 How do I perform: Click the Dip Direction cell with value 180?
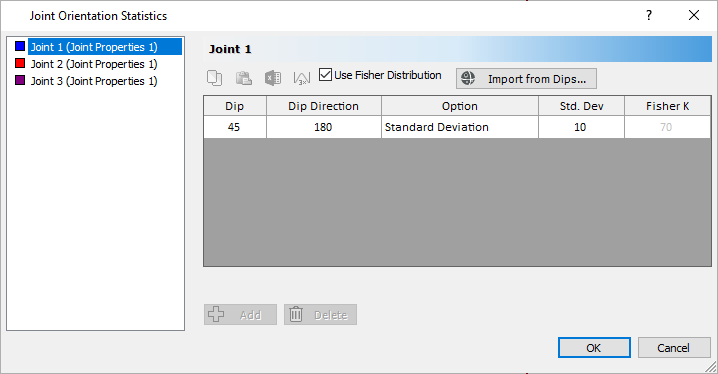point(323,127)
